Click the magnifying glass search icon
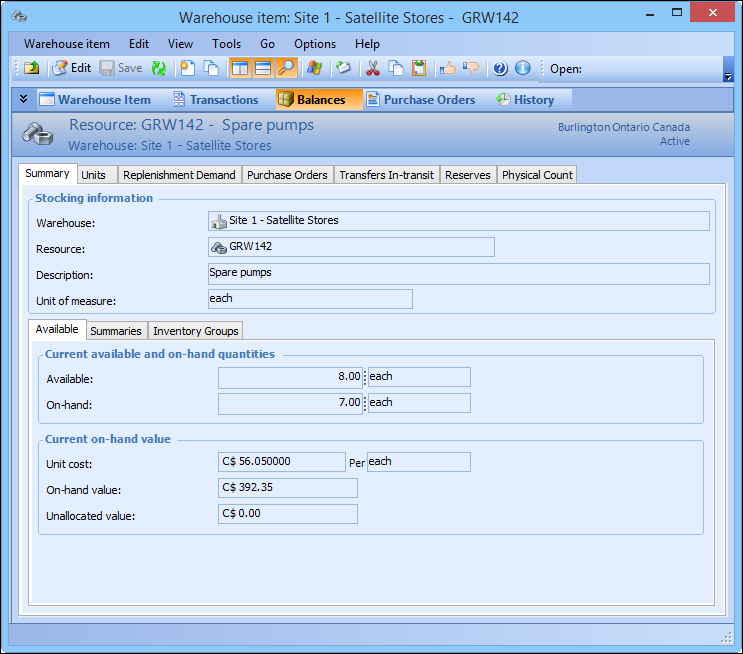 [286, 69]
